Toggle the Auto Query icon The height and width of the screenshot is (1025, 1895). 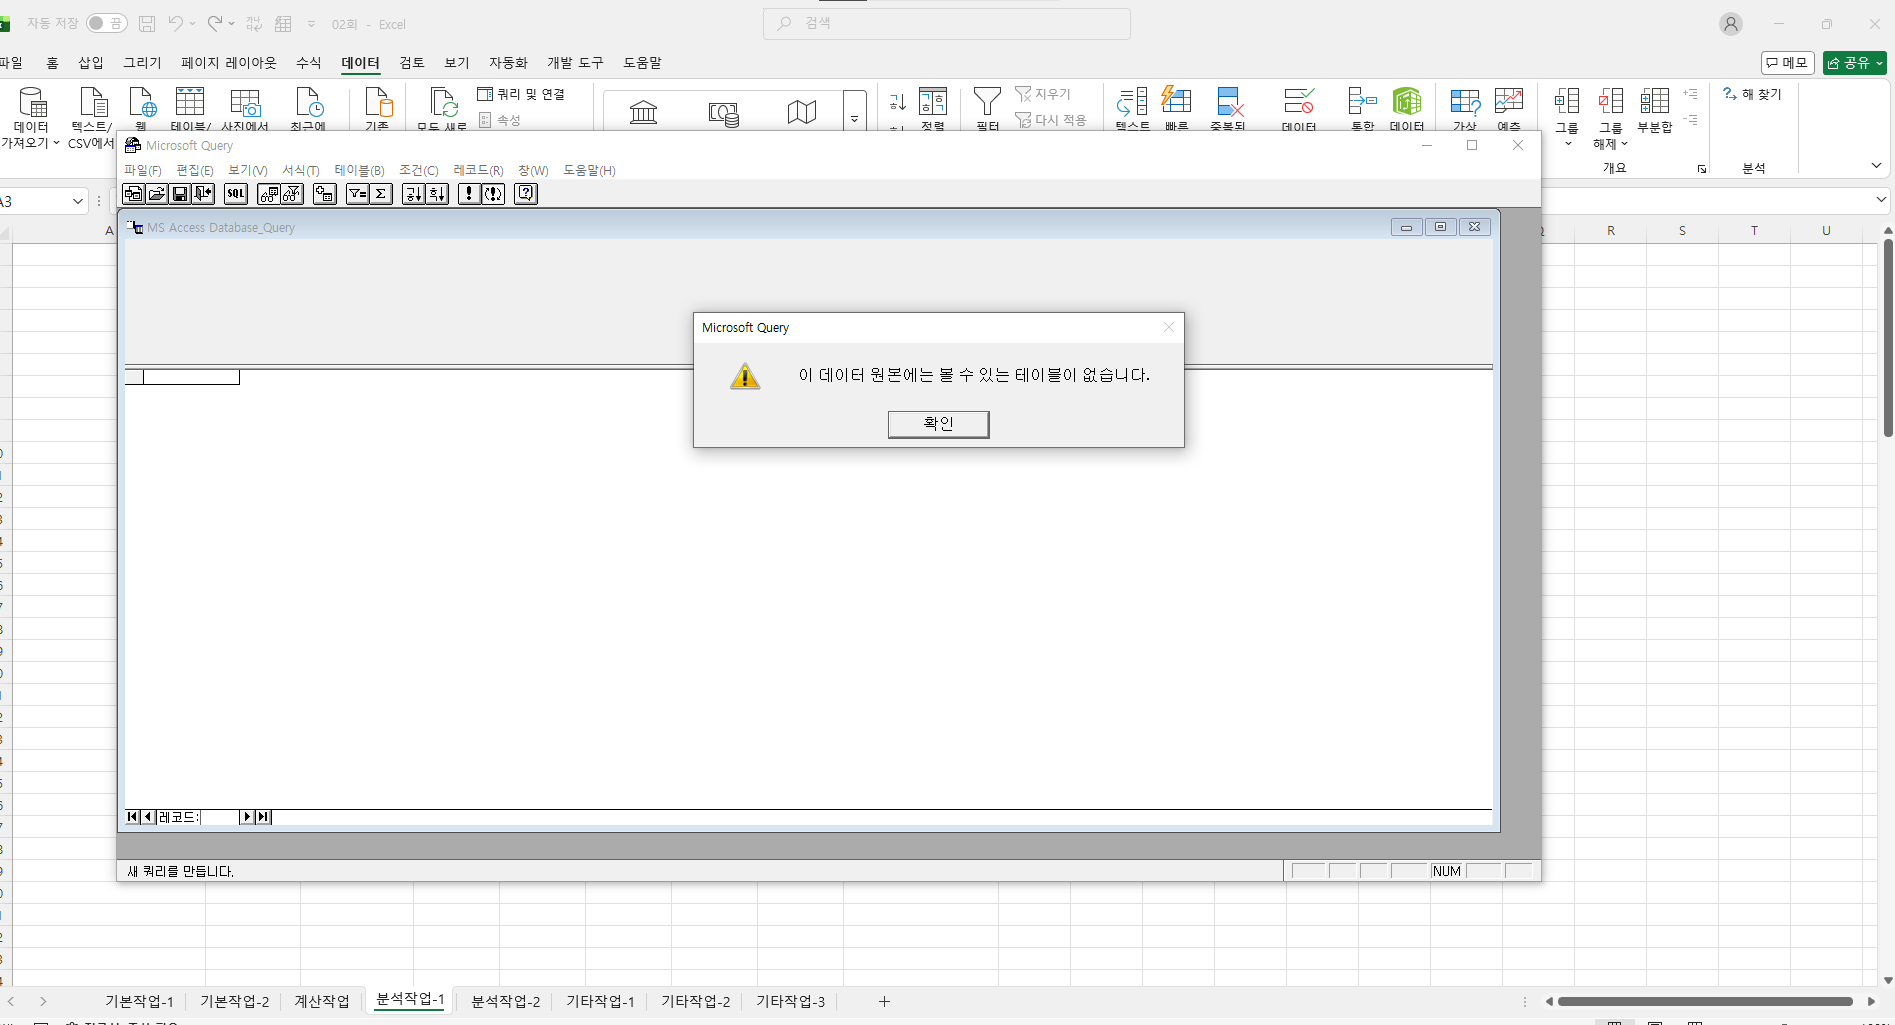[x=494, y=194]
